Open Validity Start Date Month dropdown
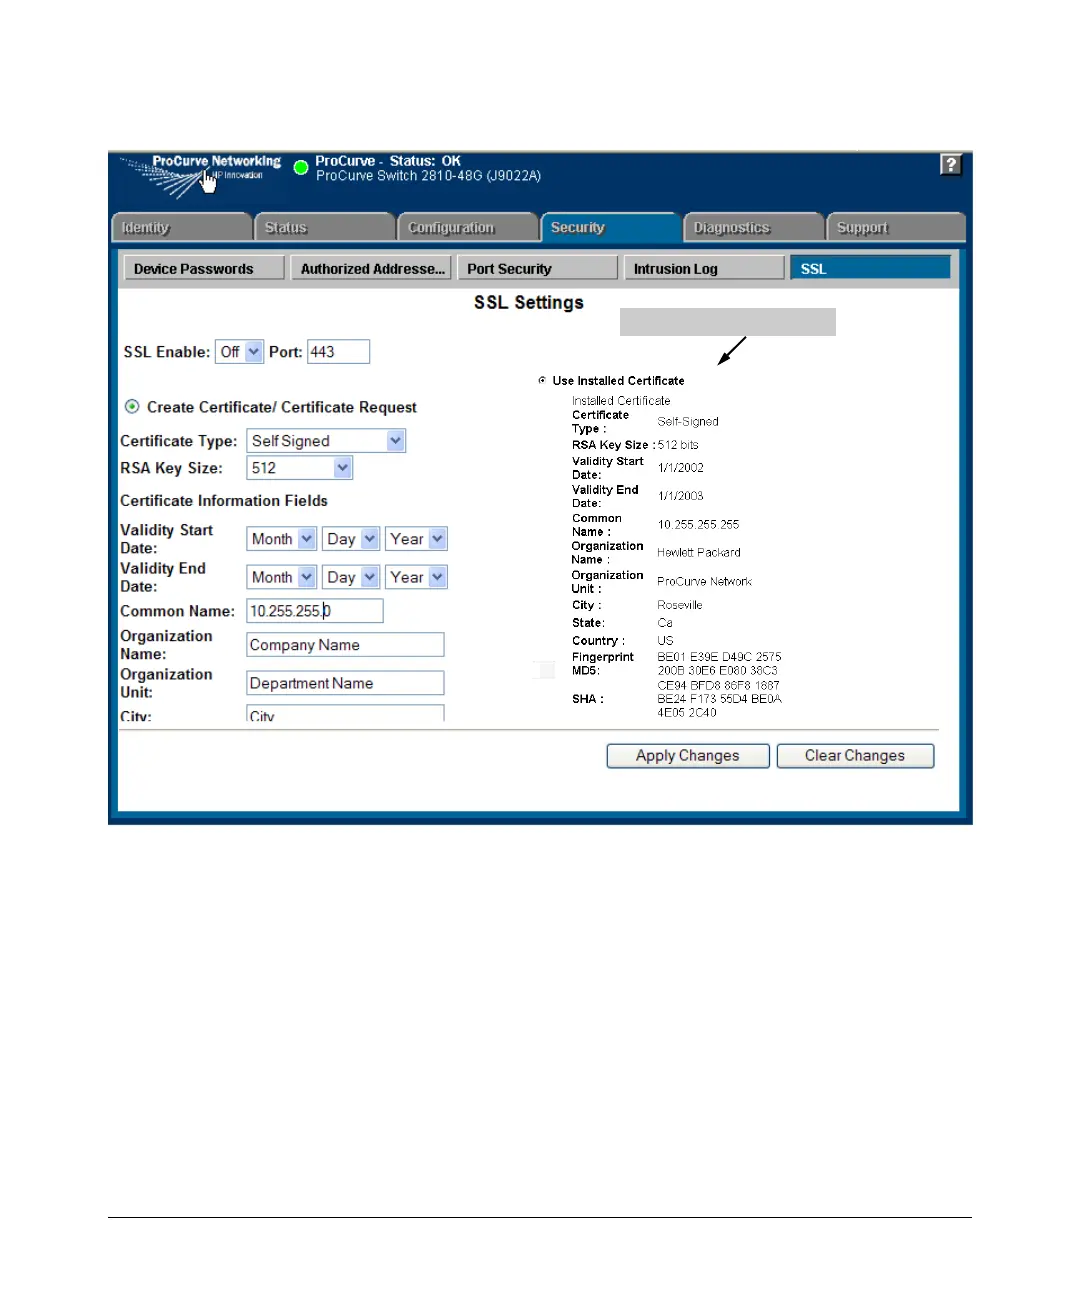The width and height of the screenshot is (1080, 1296). (282, 539)
